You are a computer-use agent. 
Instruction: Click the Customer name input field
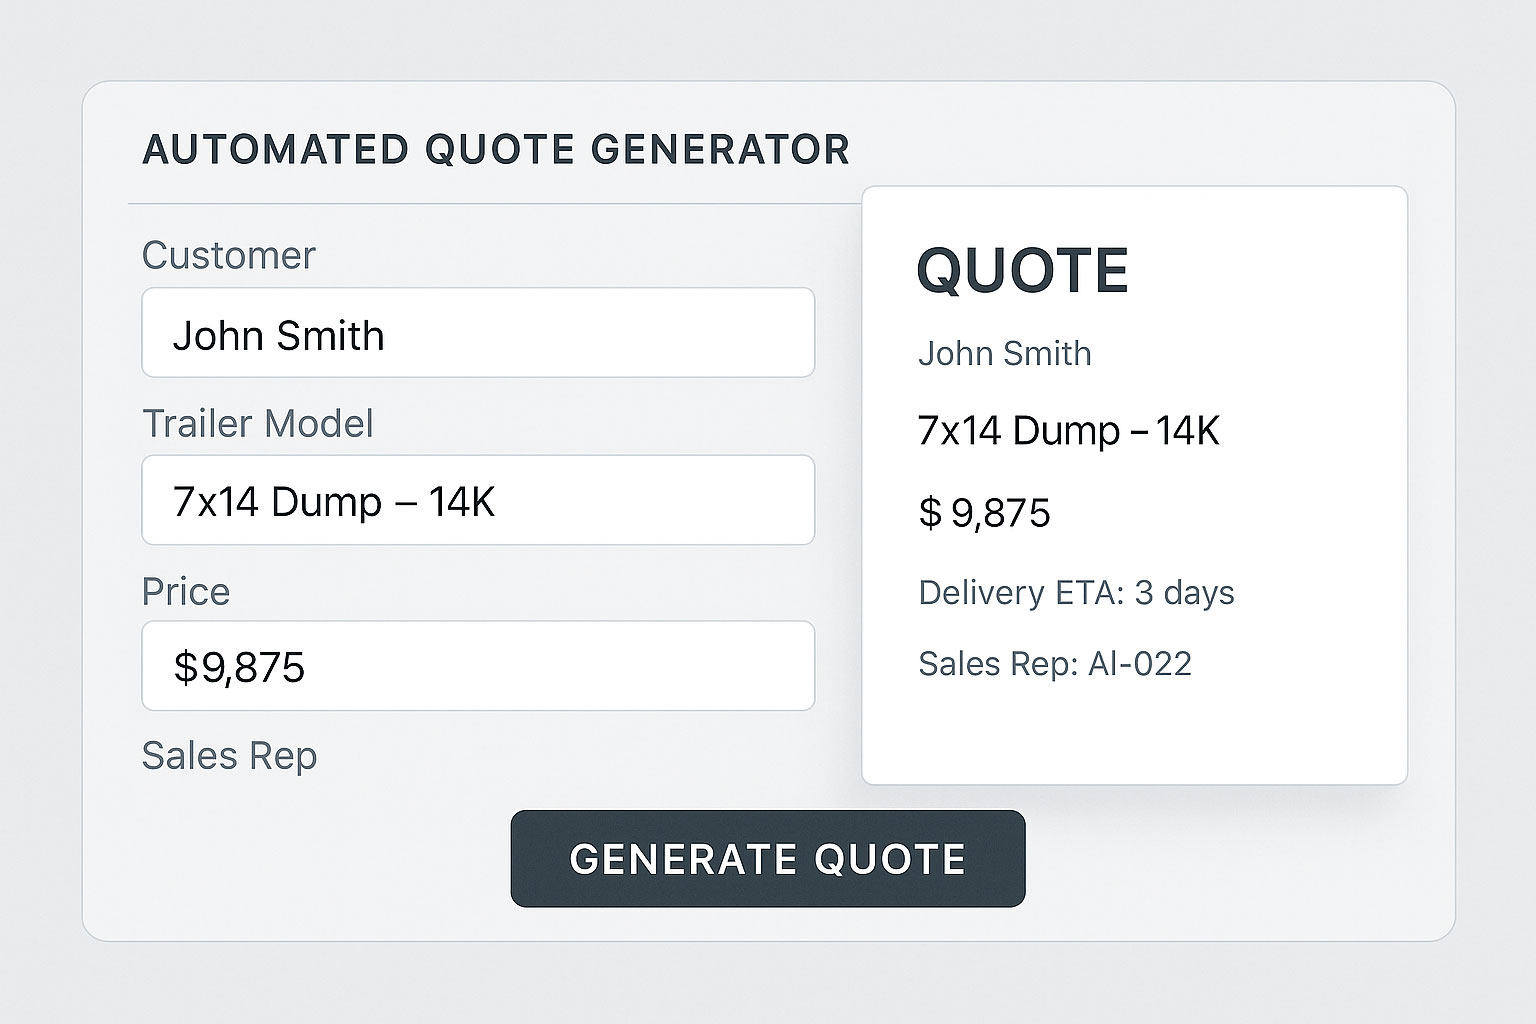478,333
